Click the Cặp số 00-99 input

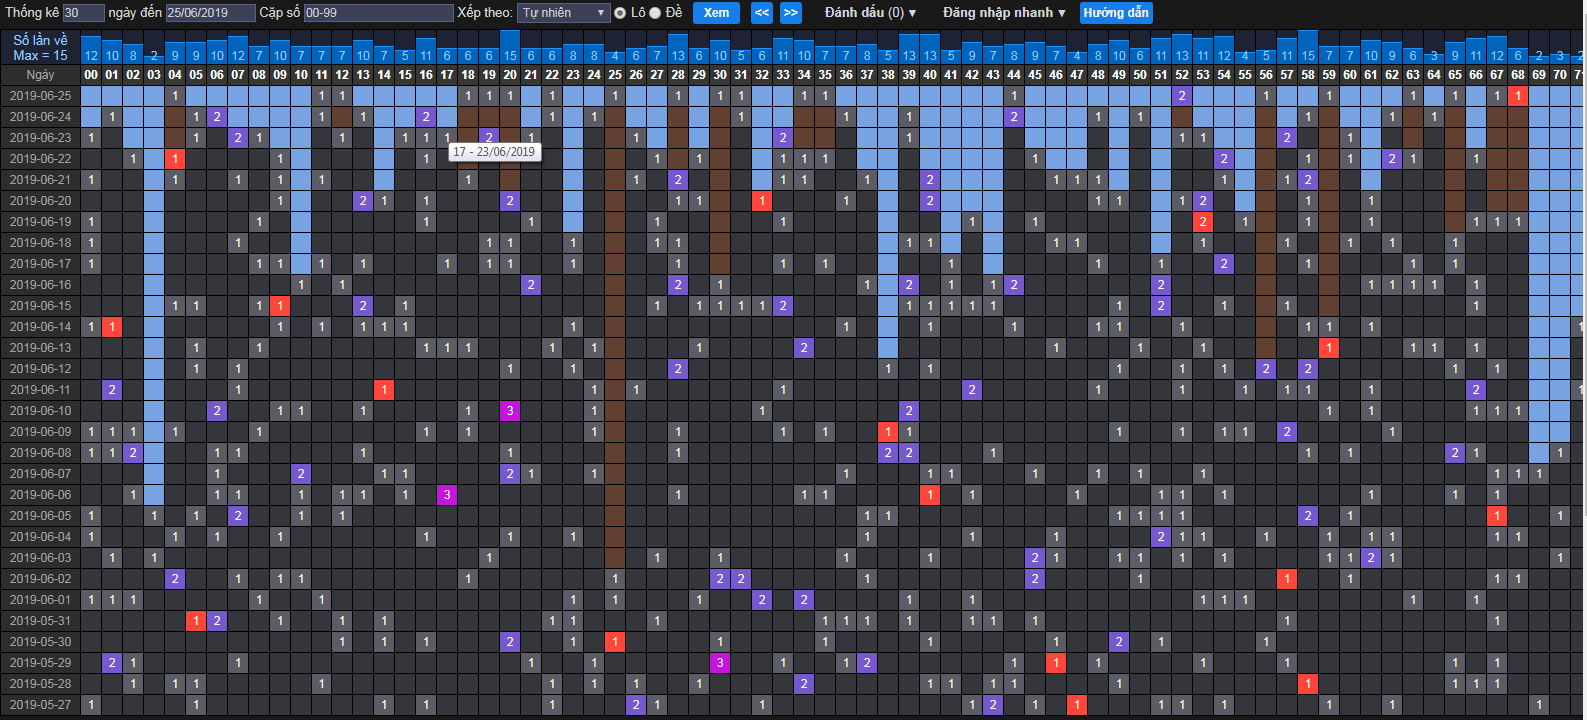(378, 13)
